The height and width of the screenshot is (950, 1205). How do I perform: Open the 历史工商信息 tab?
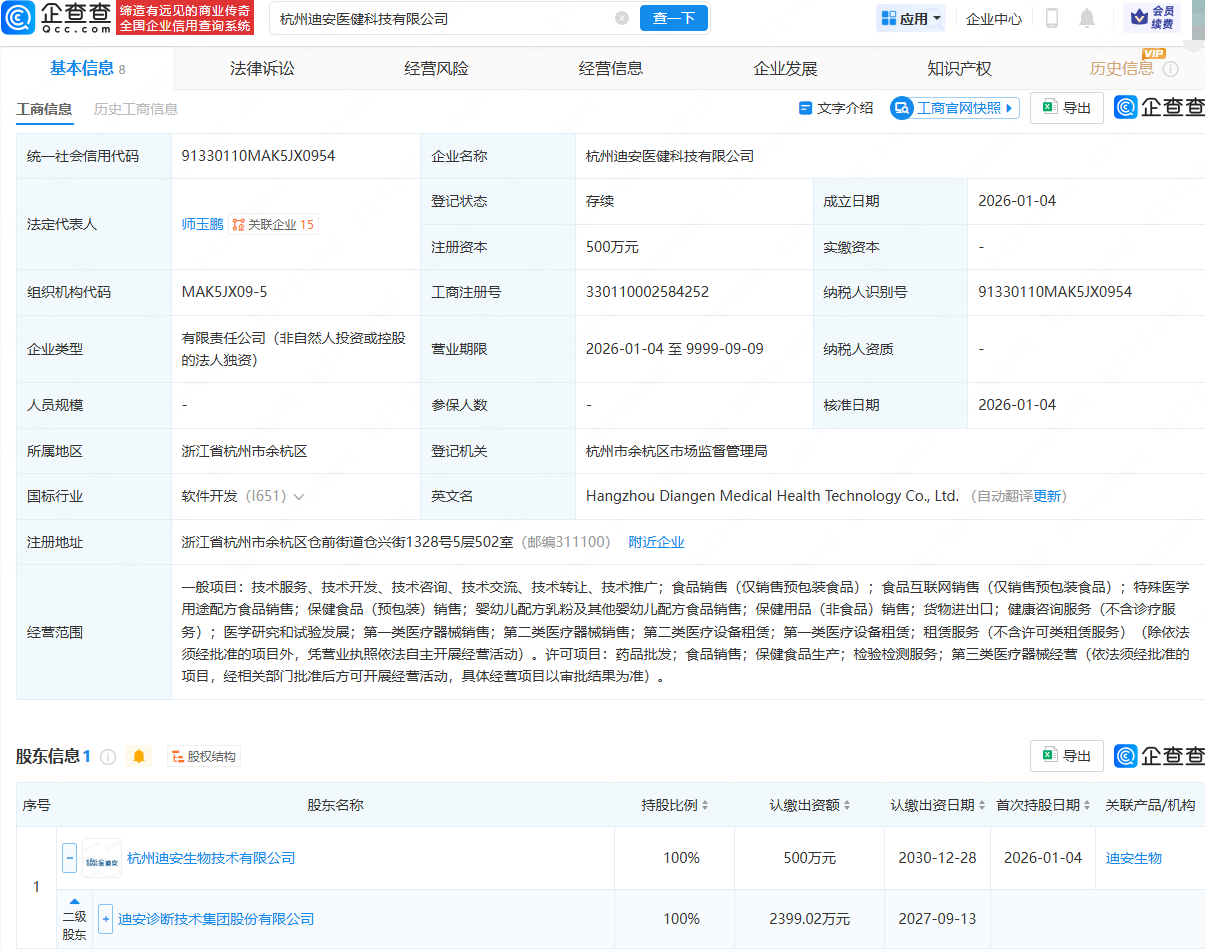(x=136, y=108)
